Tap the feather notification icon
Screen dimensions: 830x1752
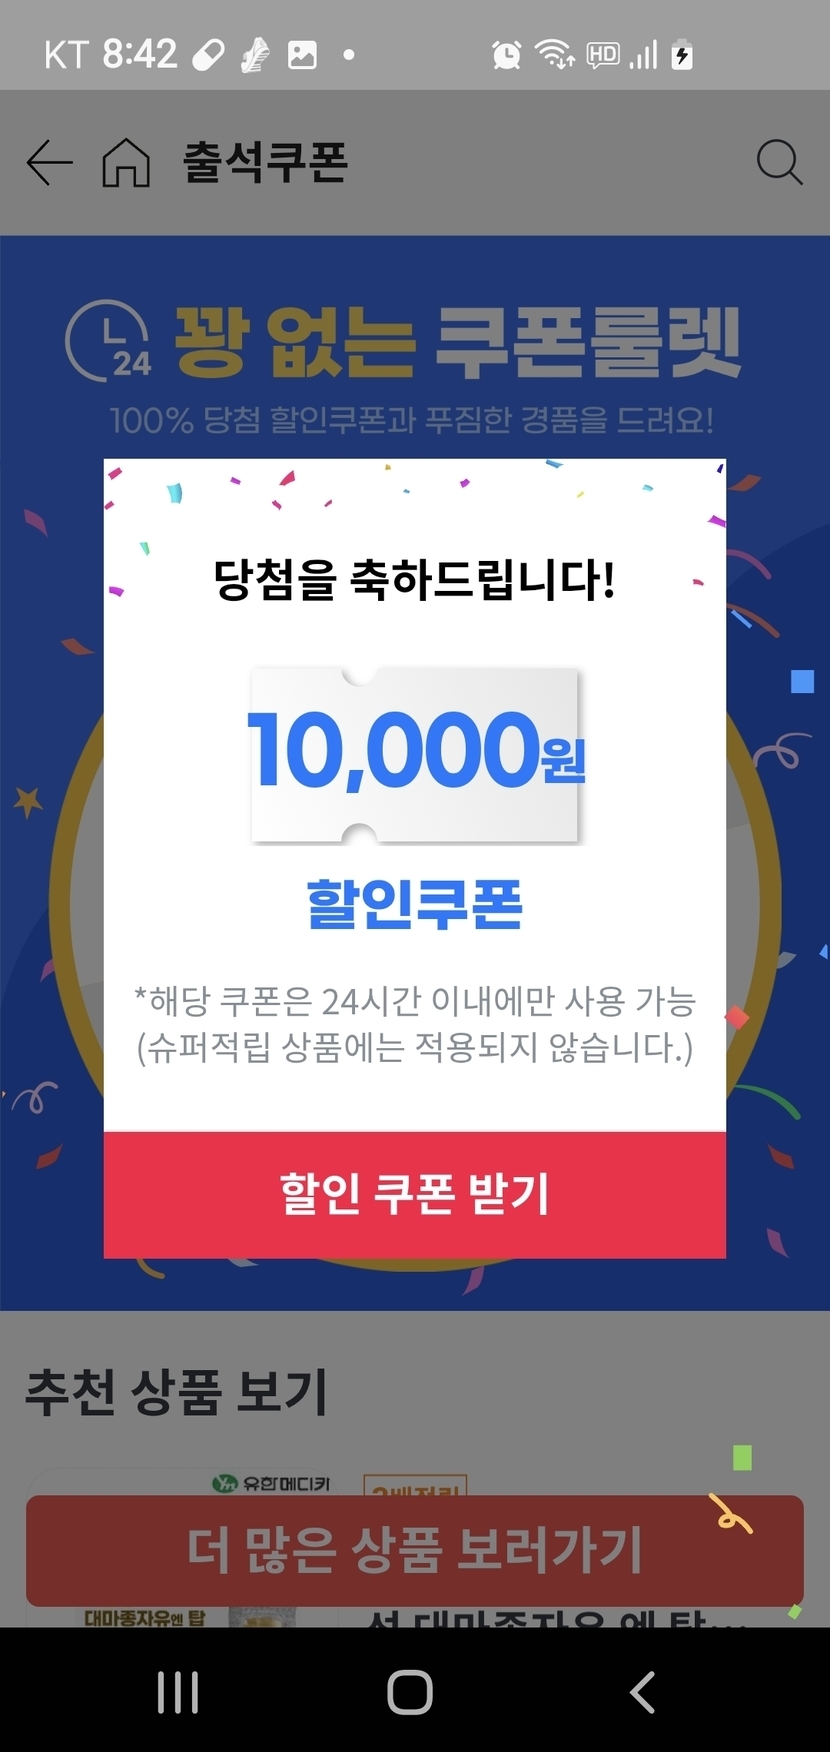(x=255, y=55)
